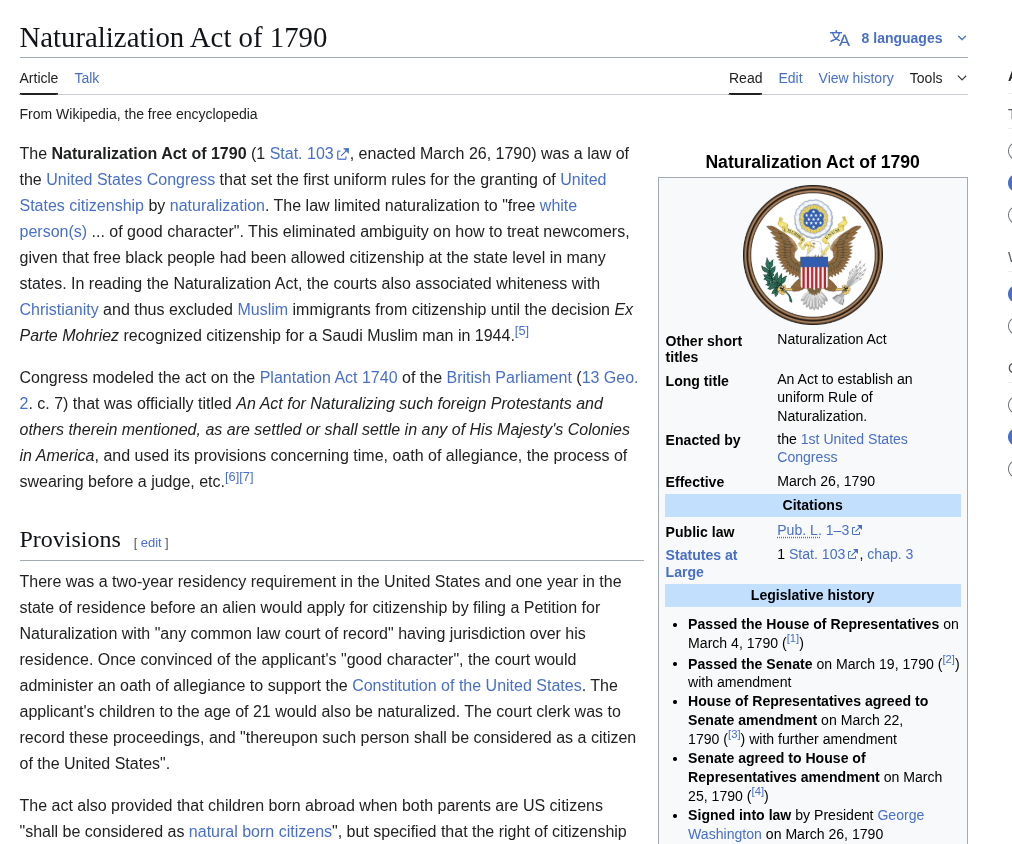
Task: Open the 1st United States Congress link
Action: coord(842,448)
